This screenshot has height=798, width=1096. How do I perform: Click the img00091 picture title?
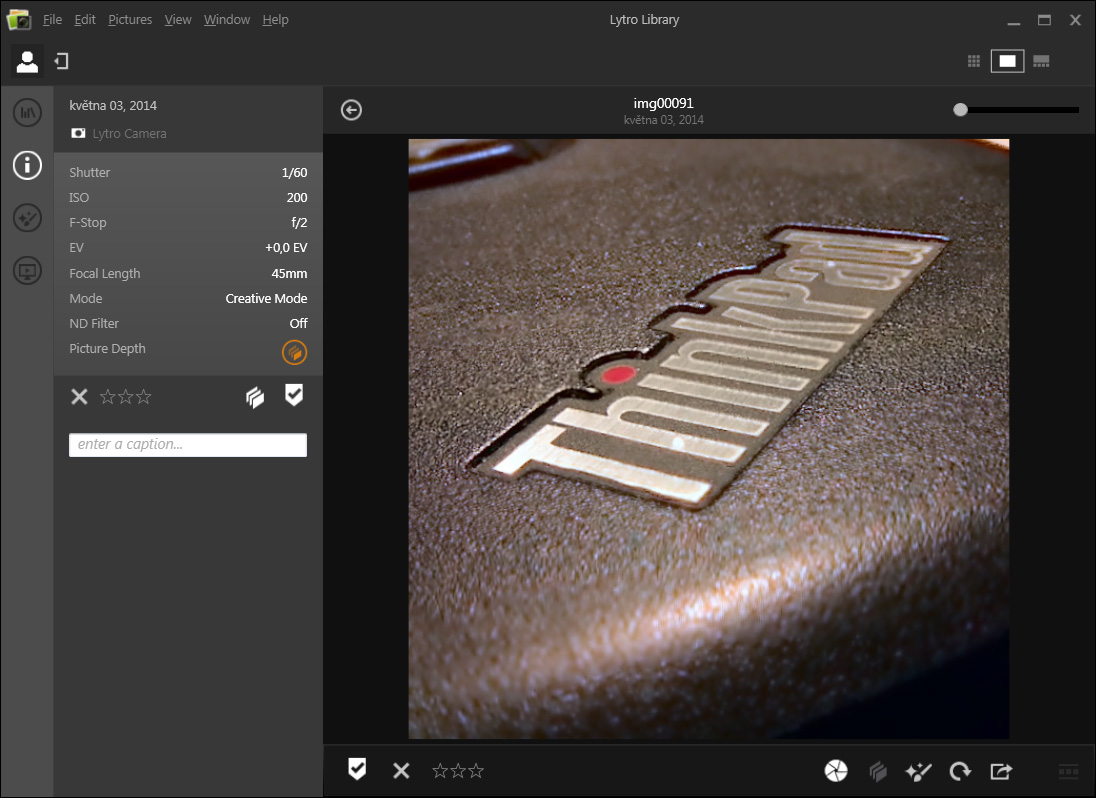[663, 103]
